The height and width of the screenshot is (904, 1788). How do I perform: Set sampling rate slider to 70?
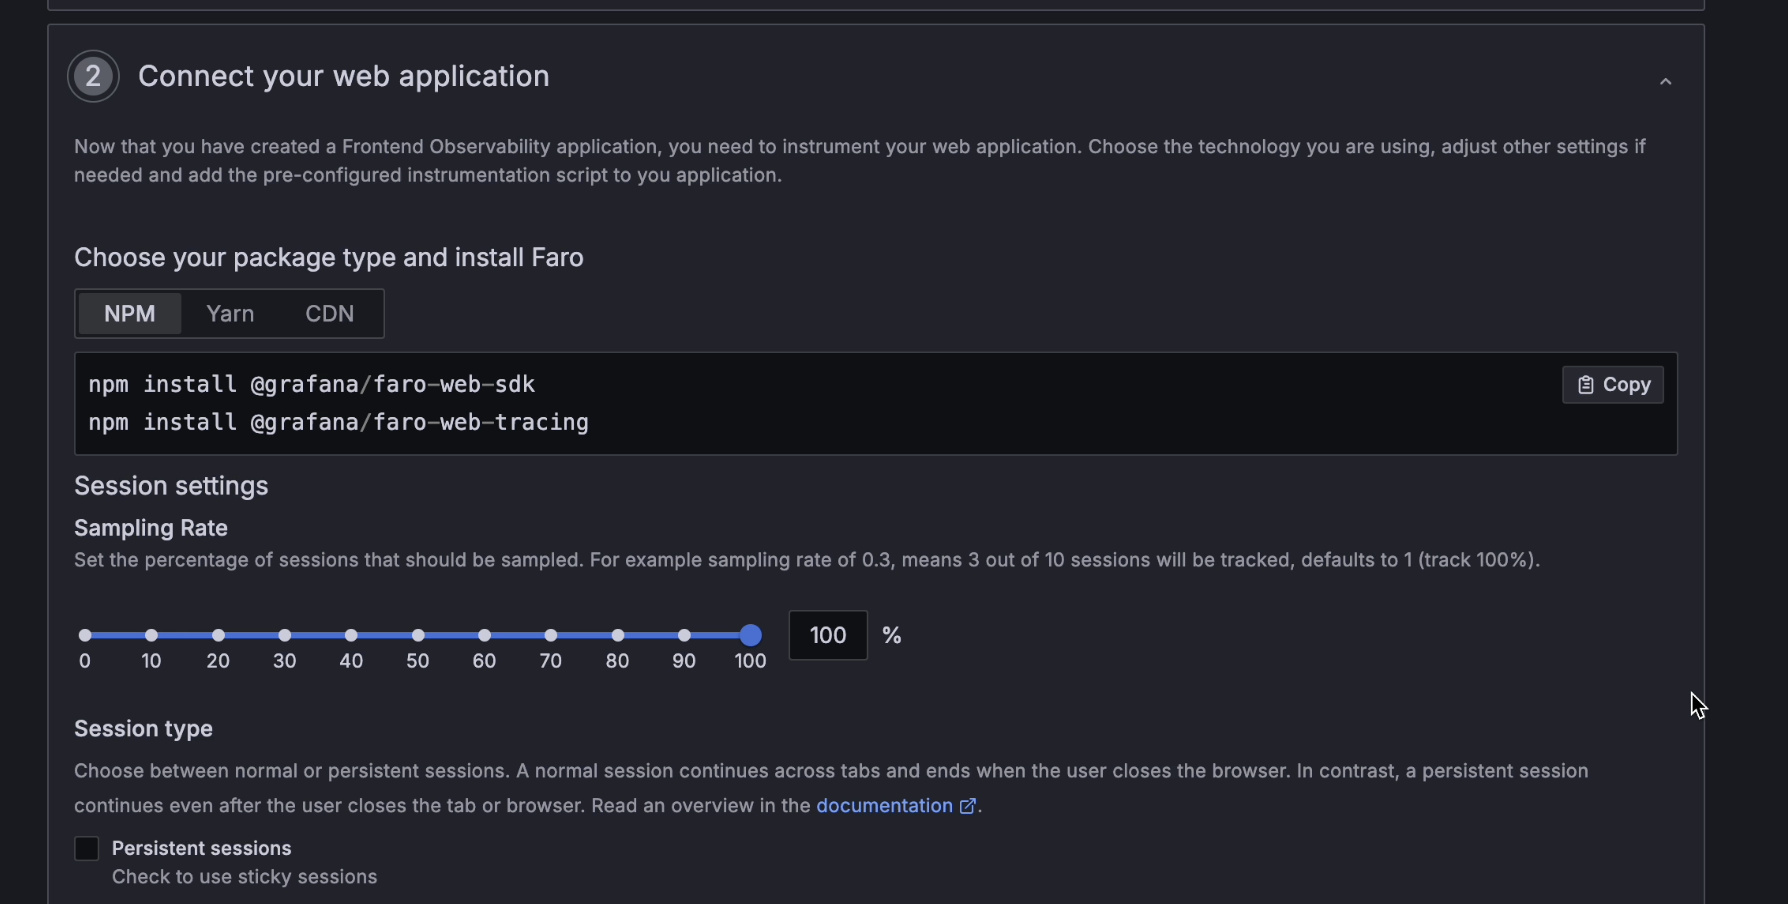click(x=551, y=635)
